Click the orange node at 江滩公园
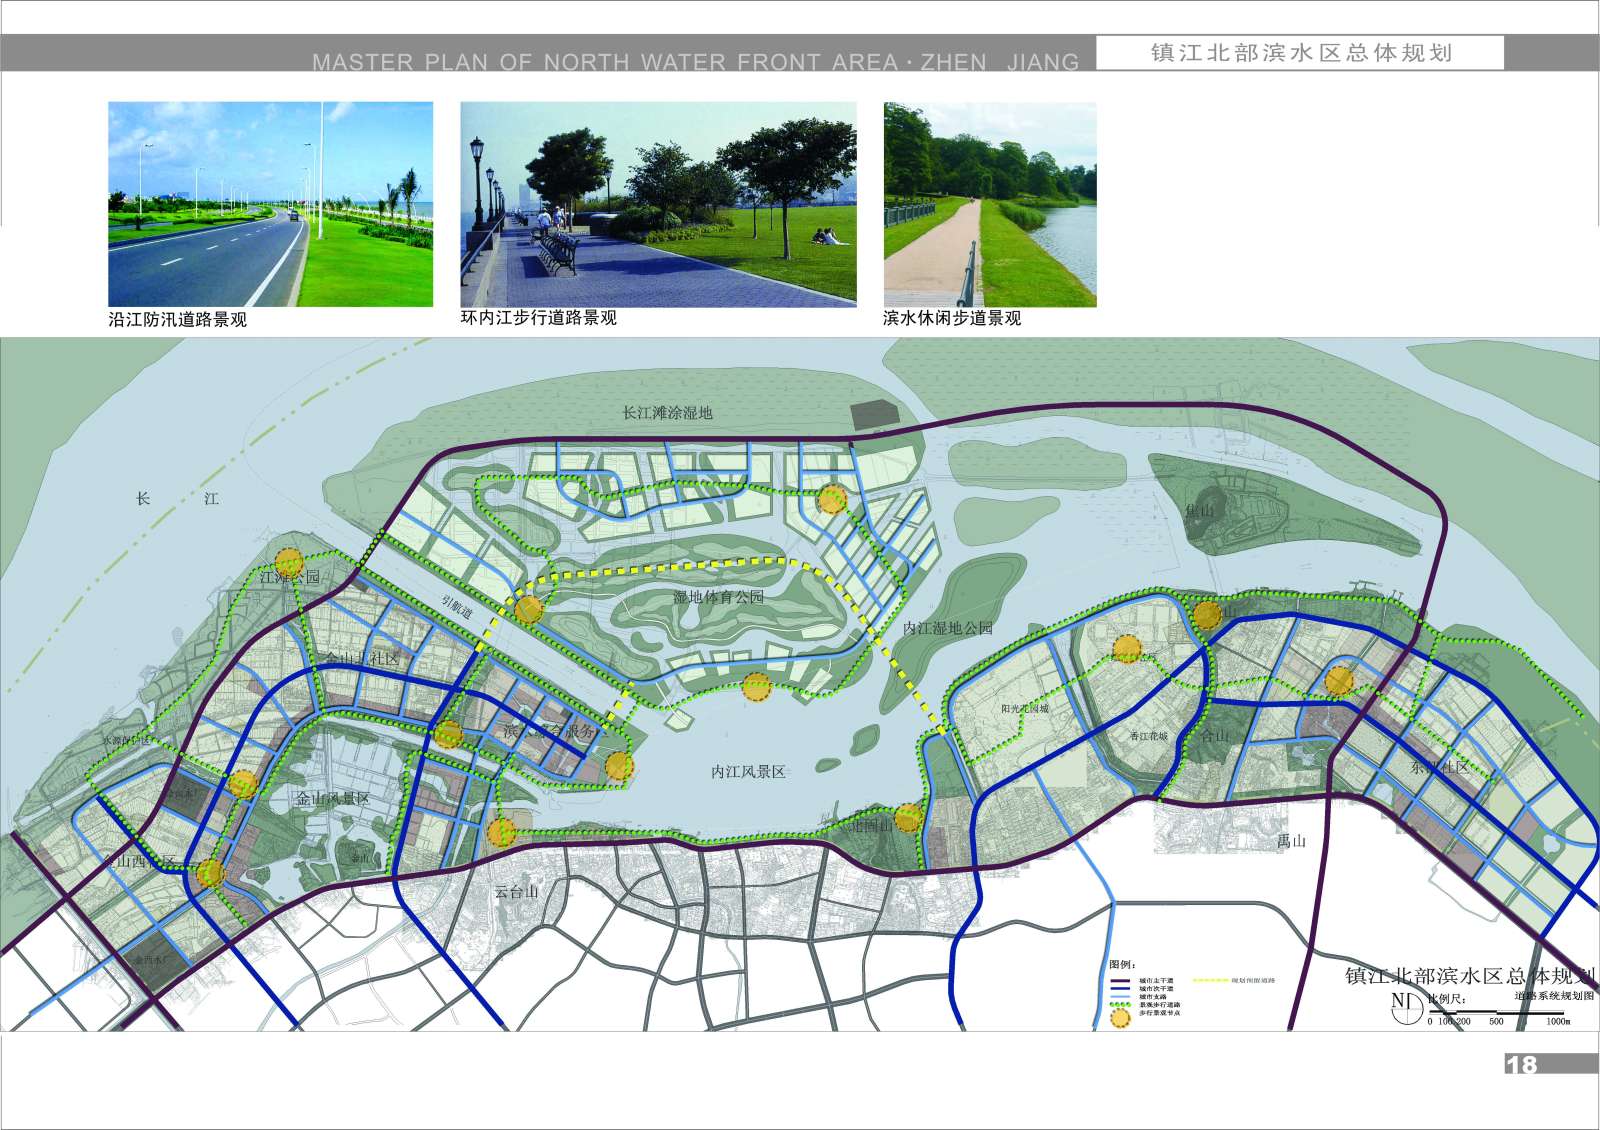Screen dimensions: 1600x1130 (x=288, y=561)
